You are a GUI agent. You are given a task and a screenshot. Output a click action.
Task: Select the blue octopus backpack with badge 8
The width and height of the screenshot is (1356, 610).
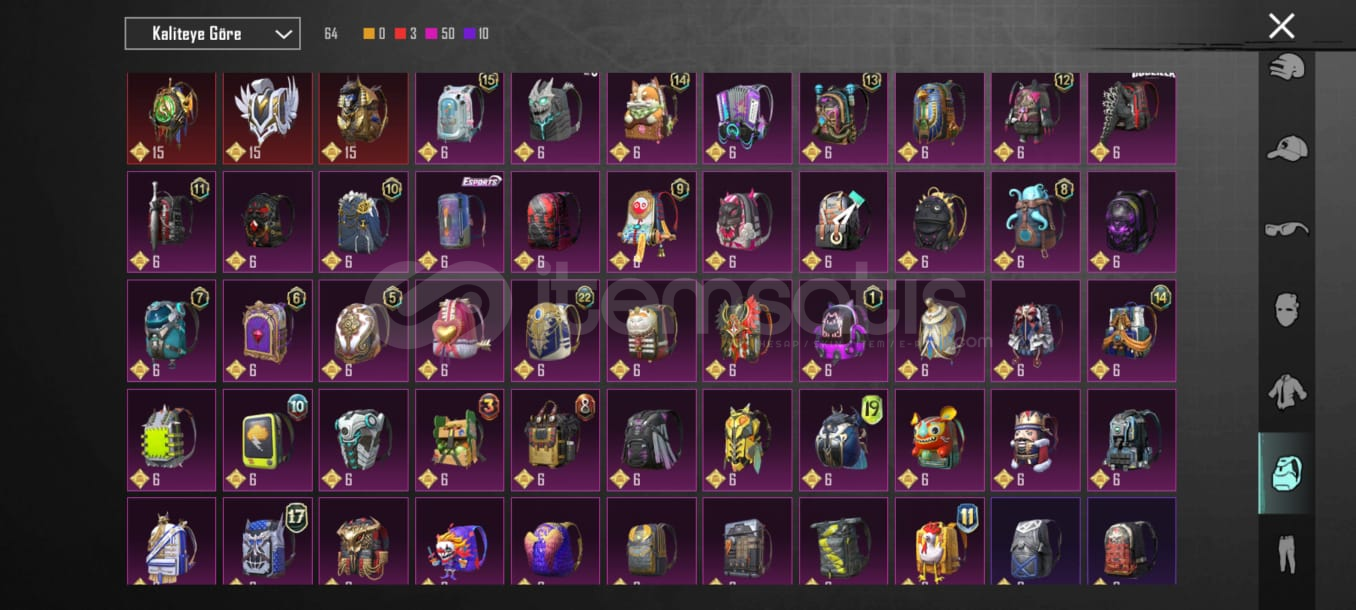(1035, 221)
